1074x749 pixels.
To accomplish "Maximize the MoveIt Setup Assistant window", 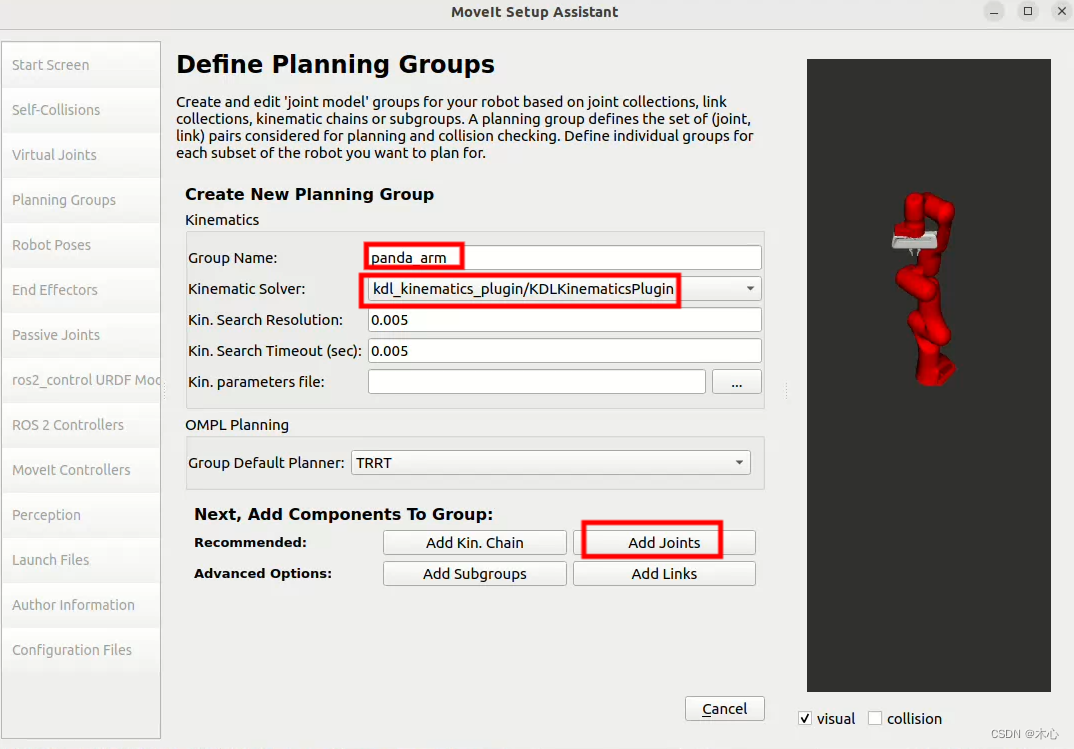I will (1028, 12).
